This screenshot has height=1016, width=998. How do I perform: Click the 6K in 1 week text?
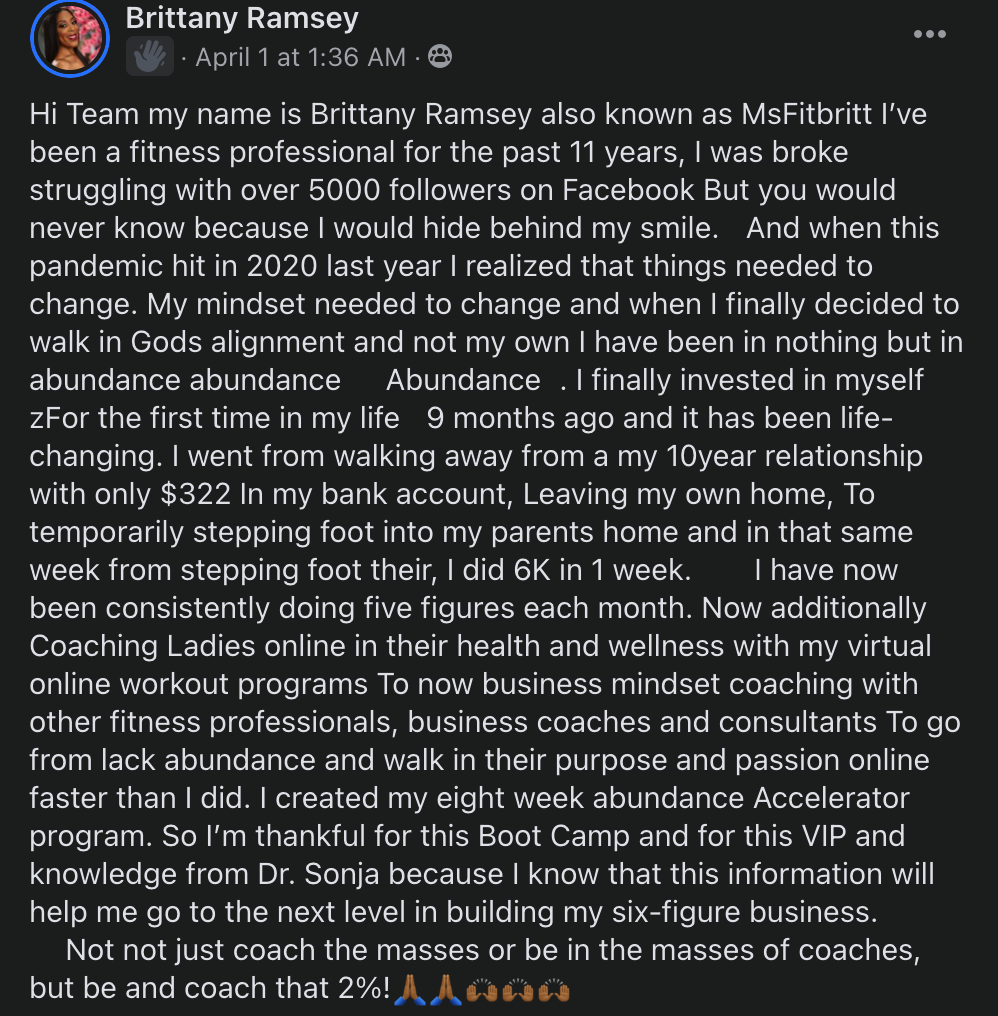(x=600, y=570)
